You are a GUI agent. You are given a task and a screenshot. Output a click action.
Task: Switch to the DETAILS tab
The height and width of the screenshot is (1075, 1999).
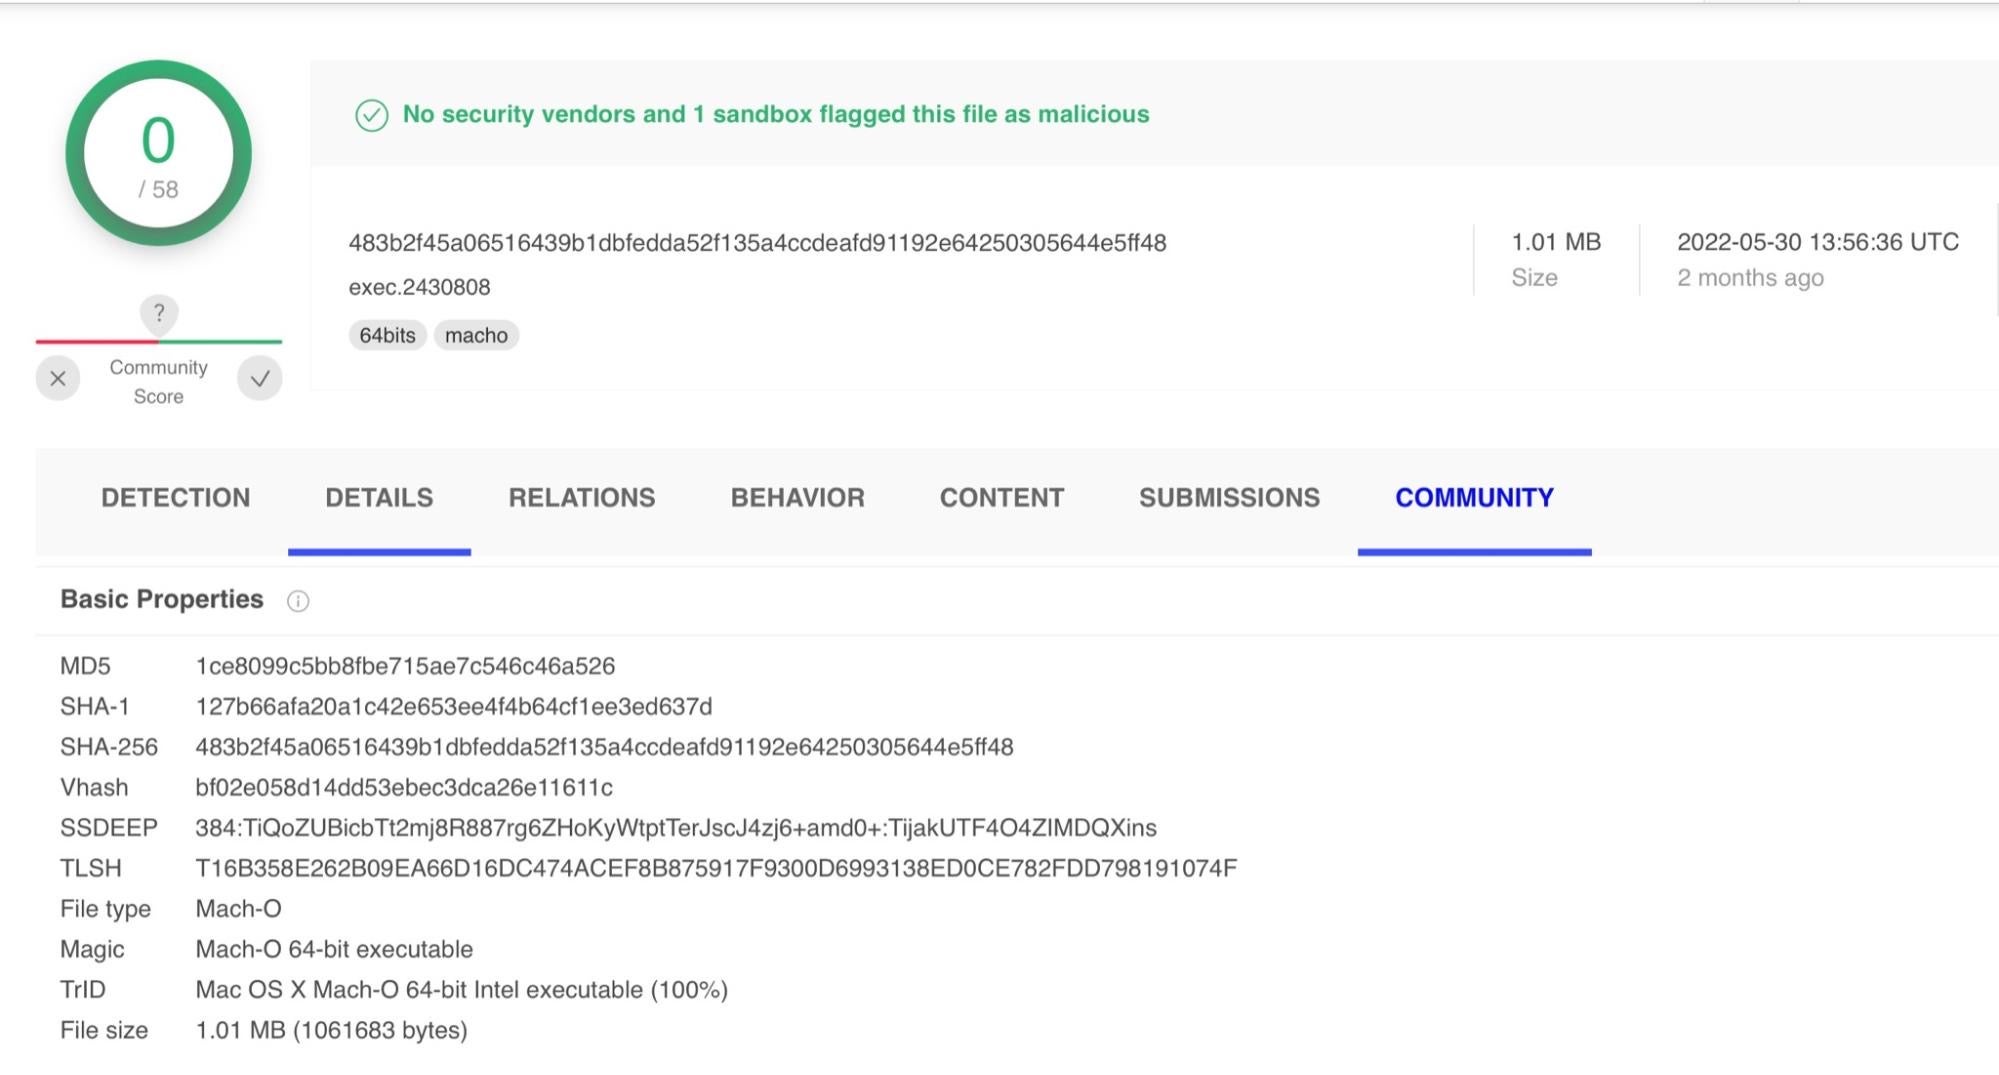[379, 498]
